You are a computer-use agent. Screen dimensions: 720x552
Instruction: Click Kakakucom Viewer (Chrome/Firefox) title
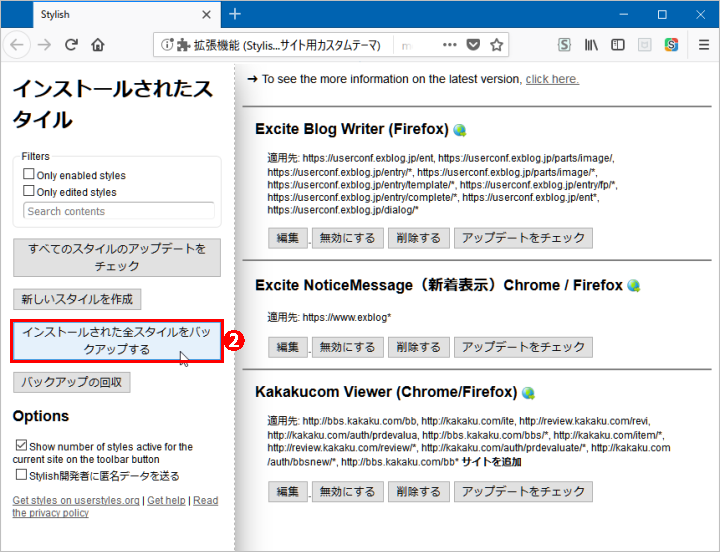[x=386, y=392]
